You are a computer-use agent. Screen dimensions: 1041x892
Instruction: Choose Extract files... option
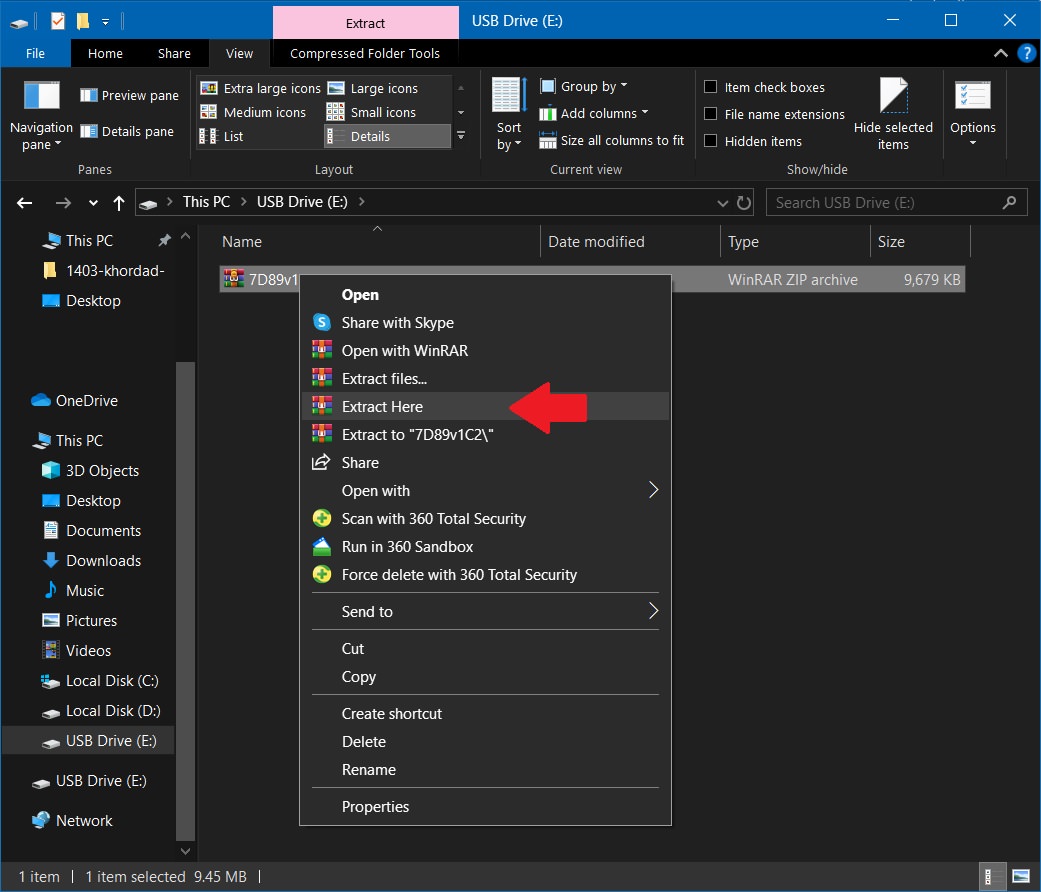pyautogui.click(x=485, y=378)
